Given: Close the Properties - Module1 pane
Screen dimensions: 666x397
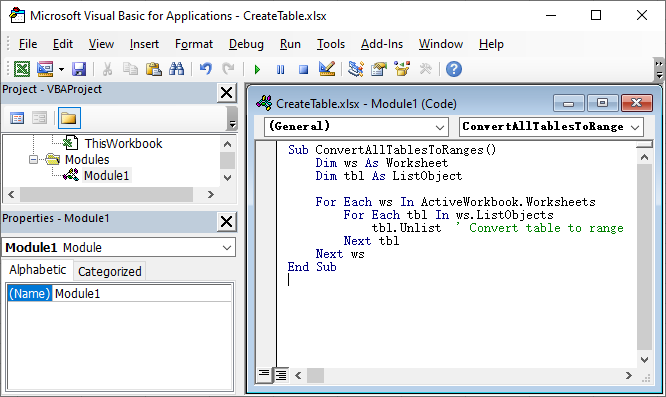Looking at the screenshot, I should [x=226, y=222].
